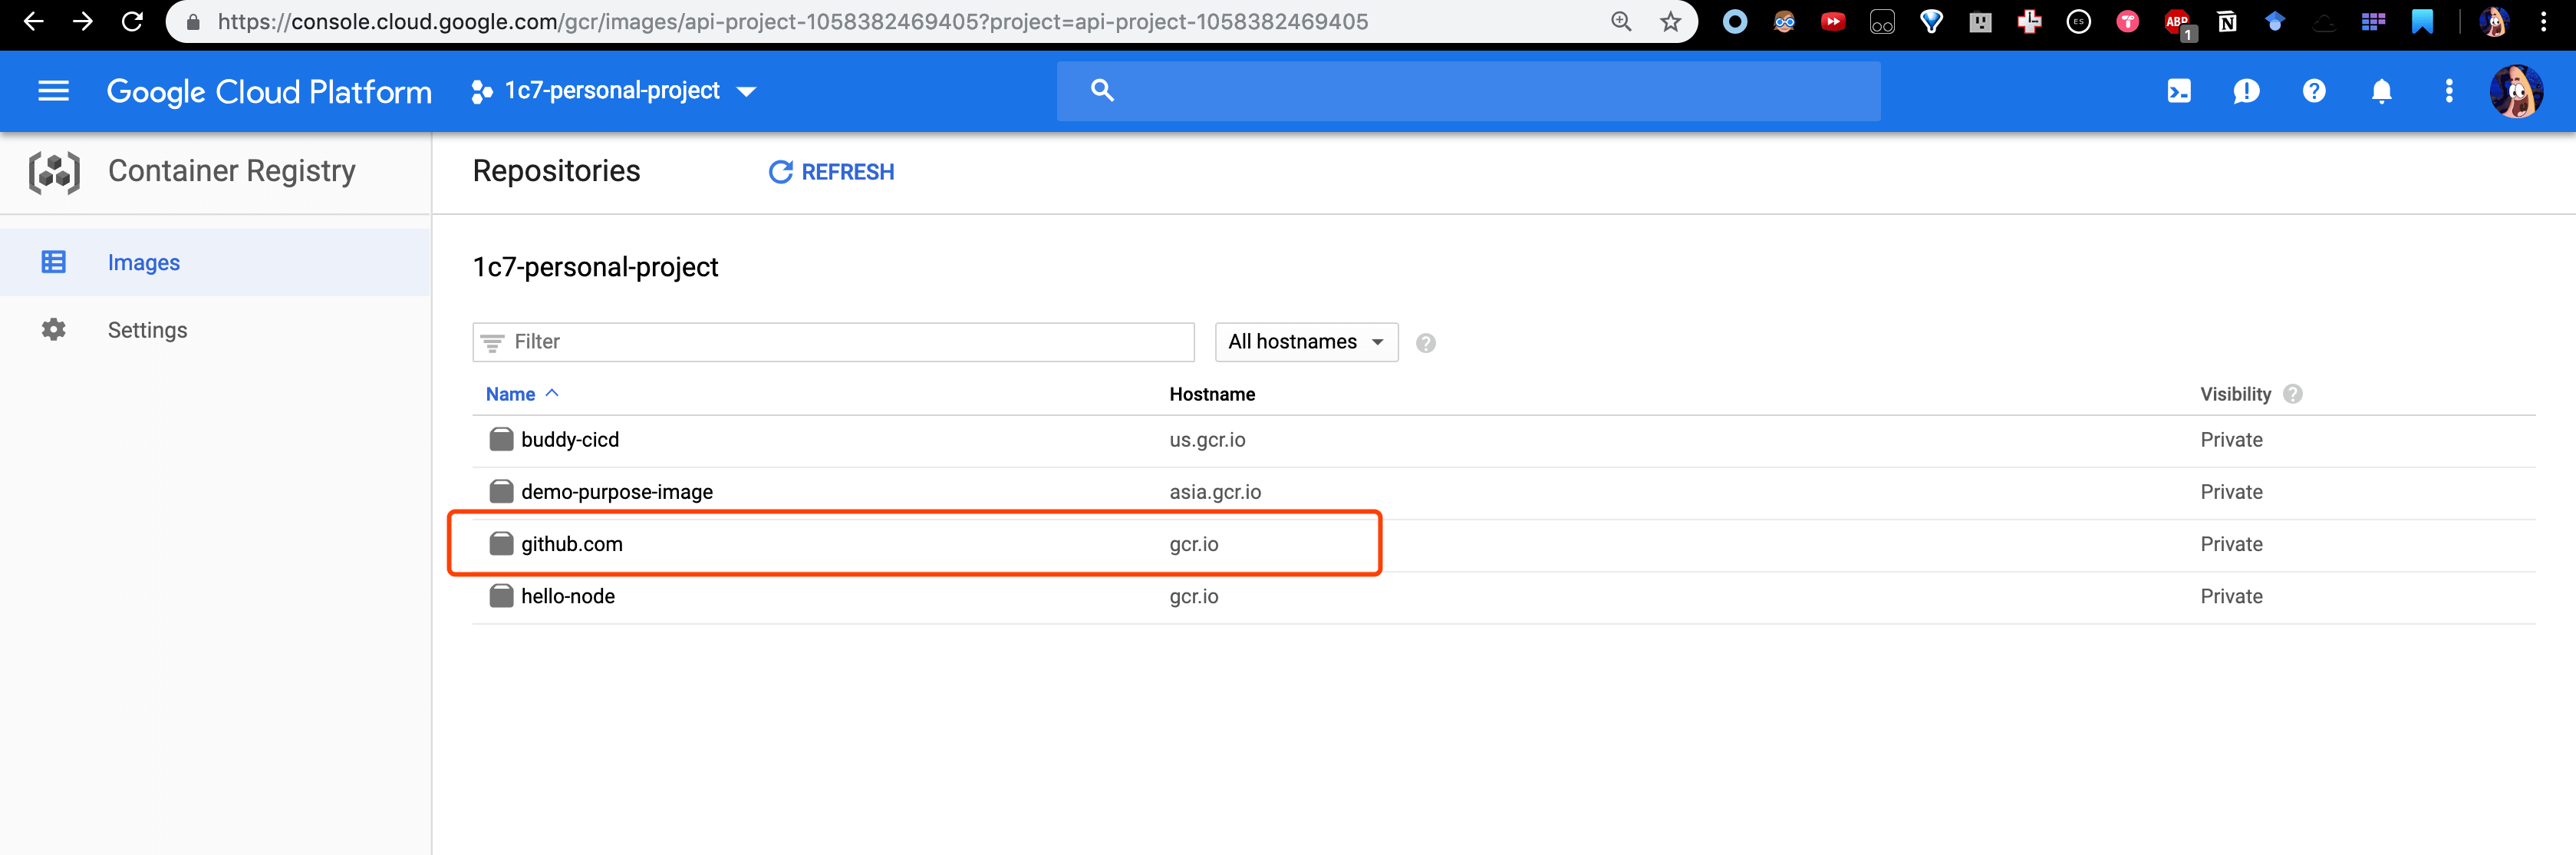Click the REFRESH button

coord(831,172)
